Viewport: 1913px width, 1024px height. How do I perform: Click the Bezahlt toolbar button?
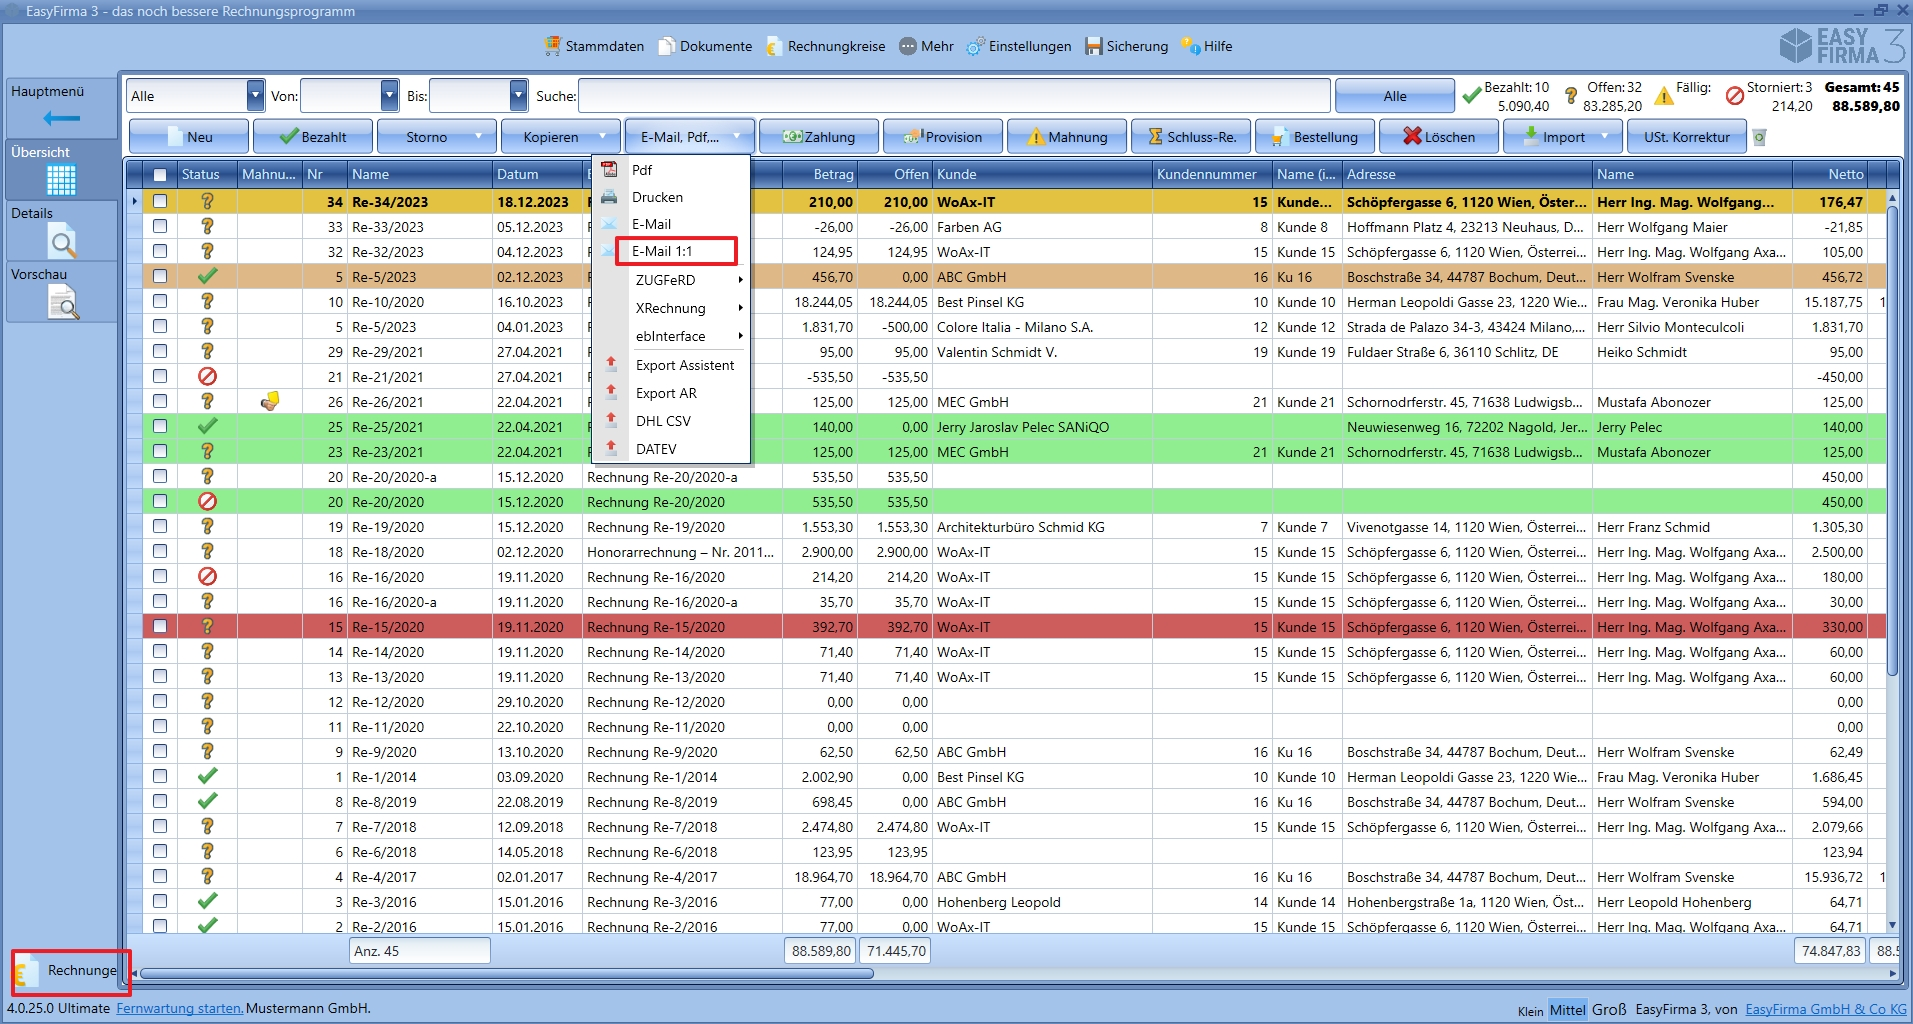coord(313,137)
